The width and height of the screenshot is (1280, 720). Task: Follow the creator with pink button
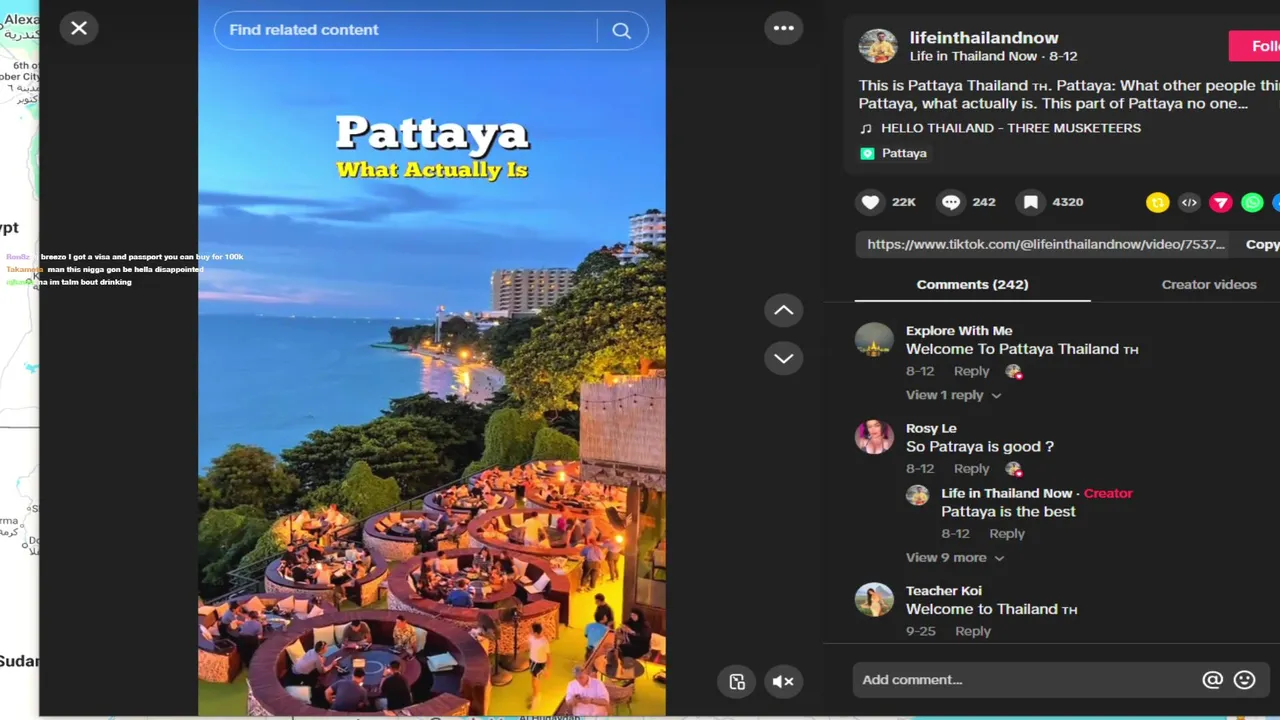[x=1254, y=46]
